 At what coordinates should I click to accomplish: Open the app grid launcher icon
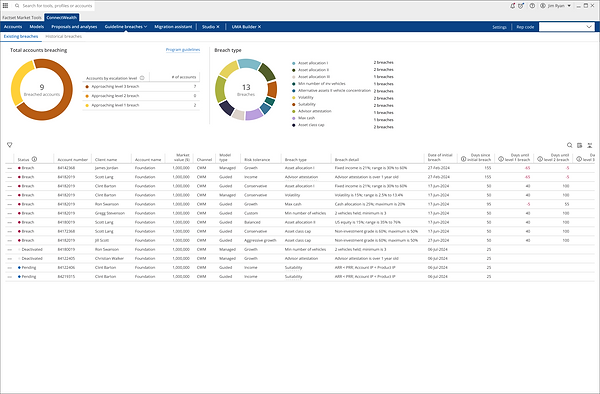click(5, 5)
